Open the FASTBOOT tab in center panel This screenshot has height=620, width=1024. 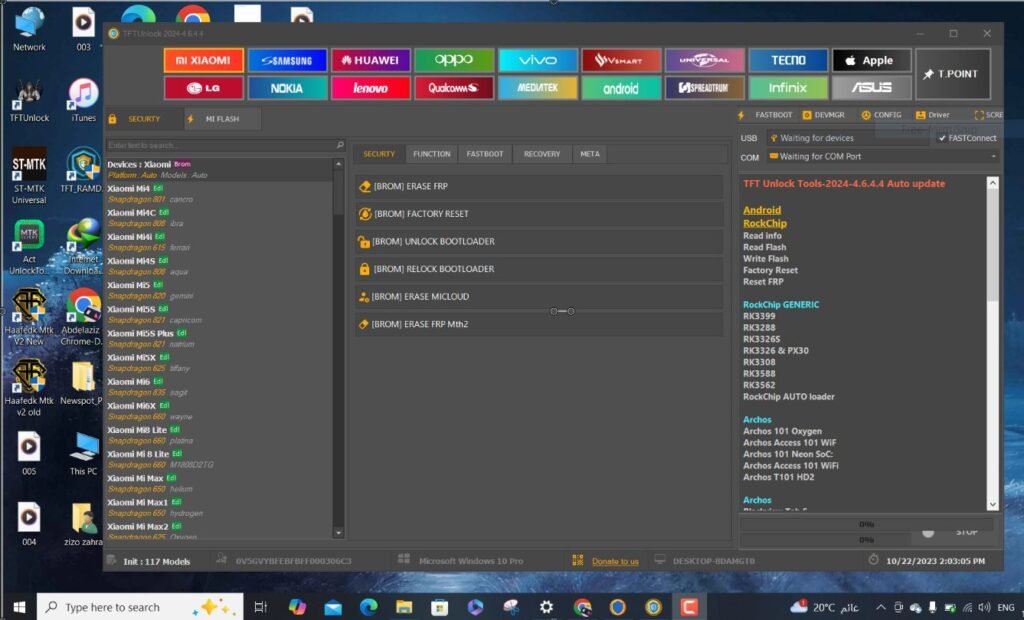pyautogui.click(x=485, y=154)
